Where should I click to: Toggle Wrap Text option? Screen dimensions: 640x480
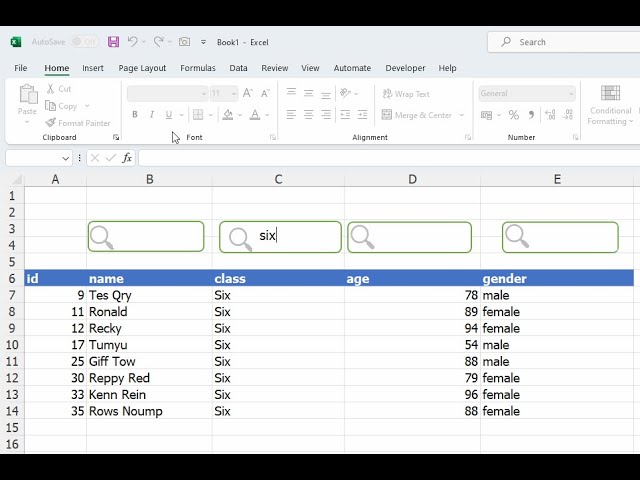405,94
